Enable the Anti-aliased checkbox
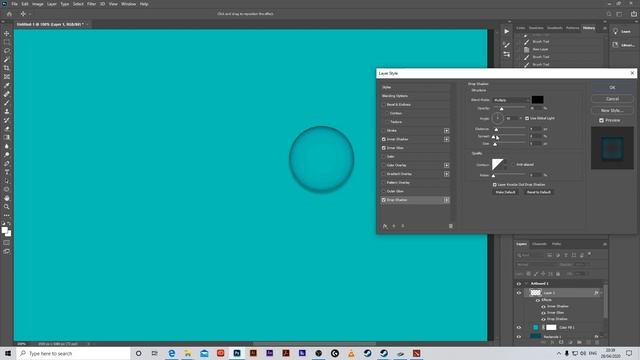 click(513, 164)
